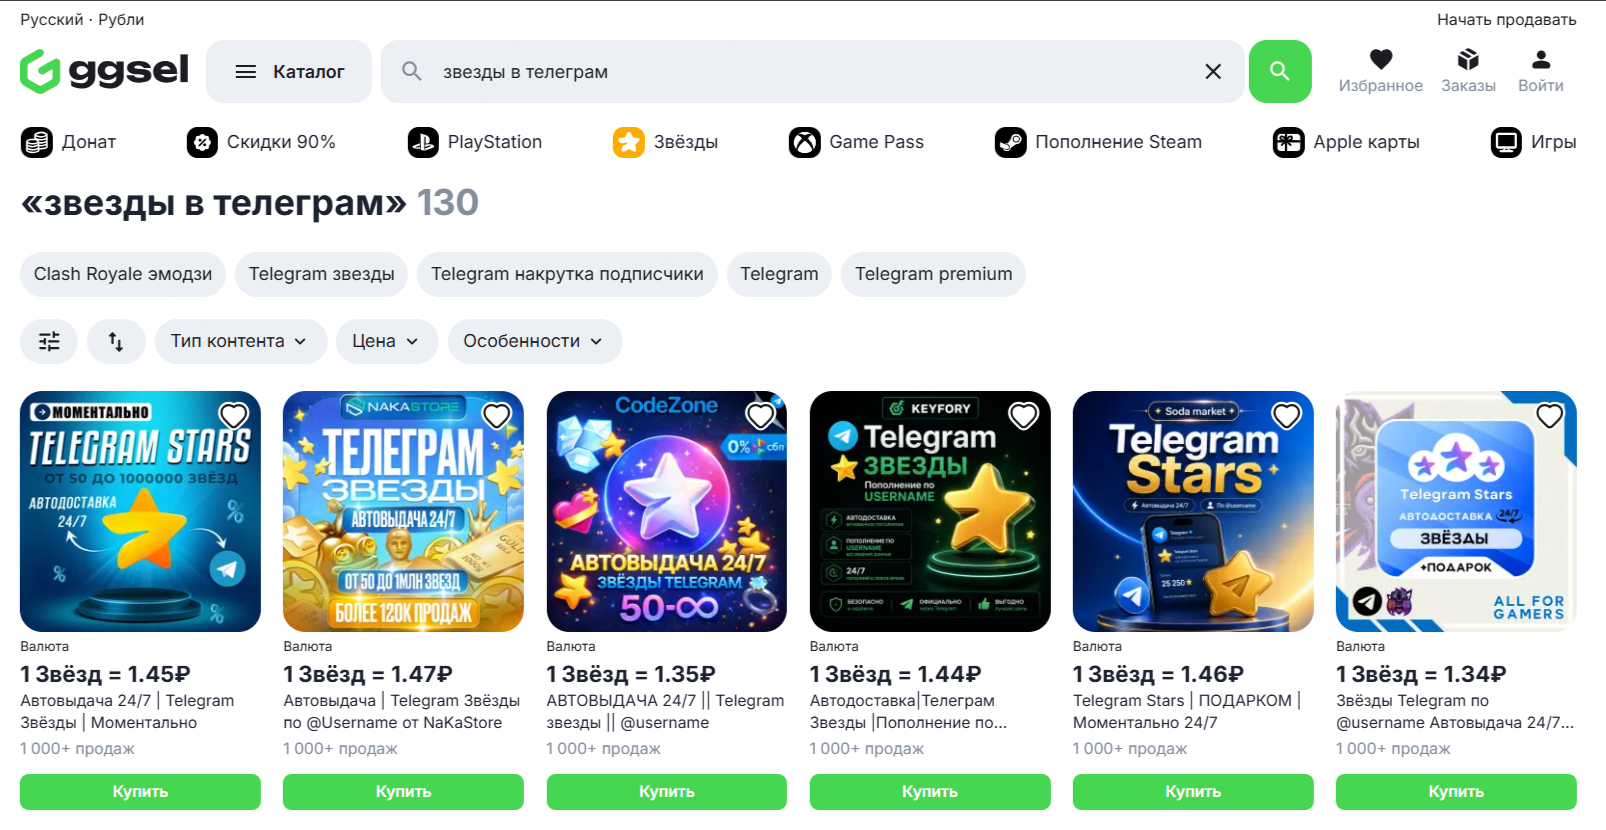Image resolution: width=1606 pixels, height=830 pixels.
Task: Toggle favorite heart on KEYFORY product
Action: 1024,415
